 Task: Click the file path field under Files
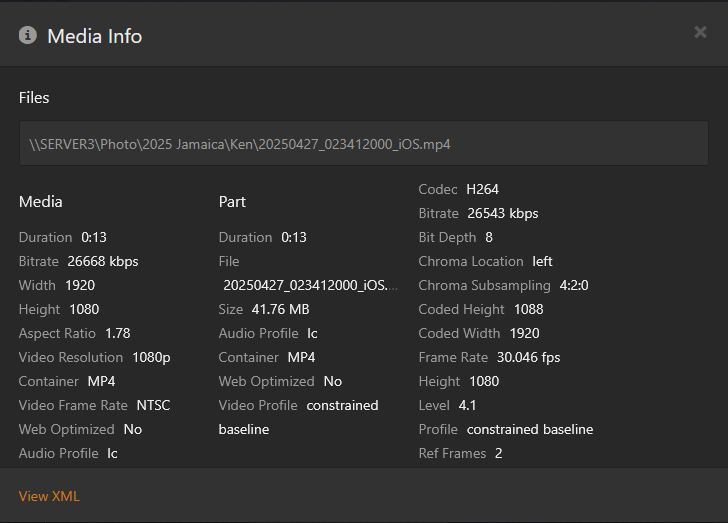(x=363, y=144)
